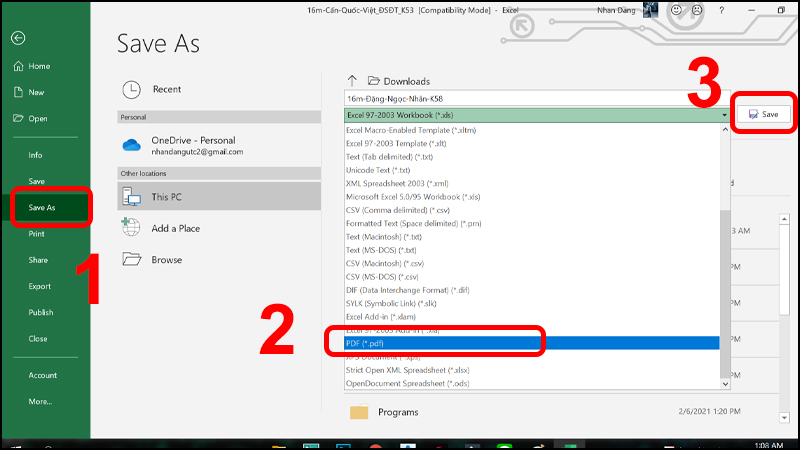Select Recent locations with clock icon
The image size is (800, 450).
pos(166,89)
